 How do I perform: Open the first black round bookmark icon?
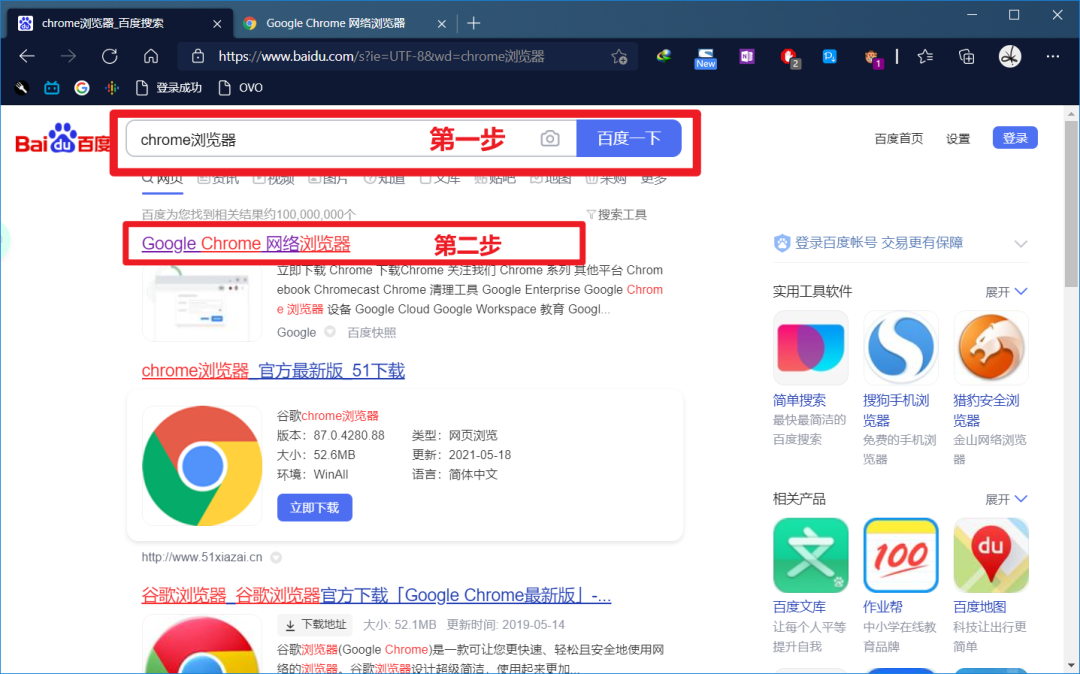[x=21, y=87]
